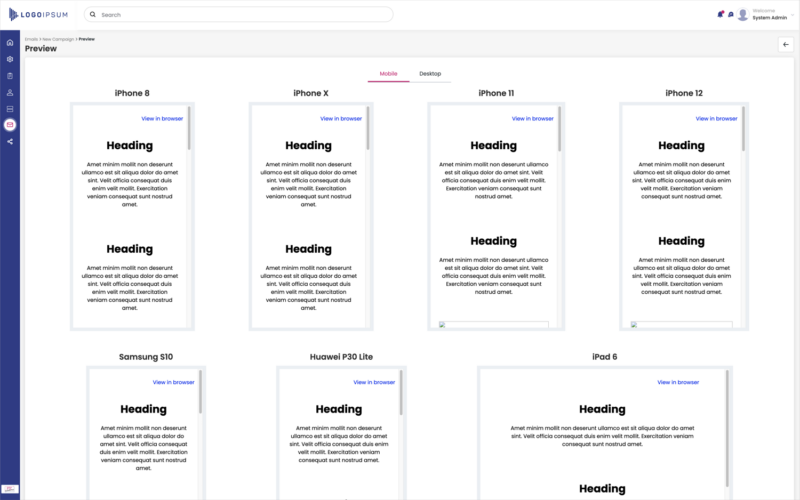Click View in browser in iPhone 8 preview
The height and width of the screenshot is (500, 800).
(x=161, y=118)
